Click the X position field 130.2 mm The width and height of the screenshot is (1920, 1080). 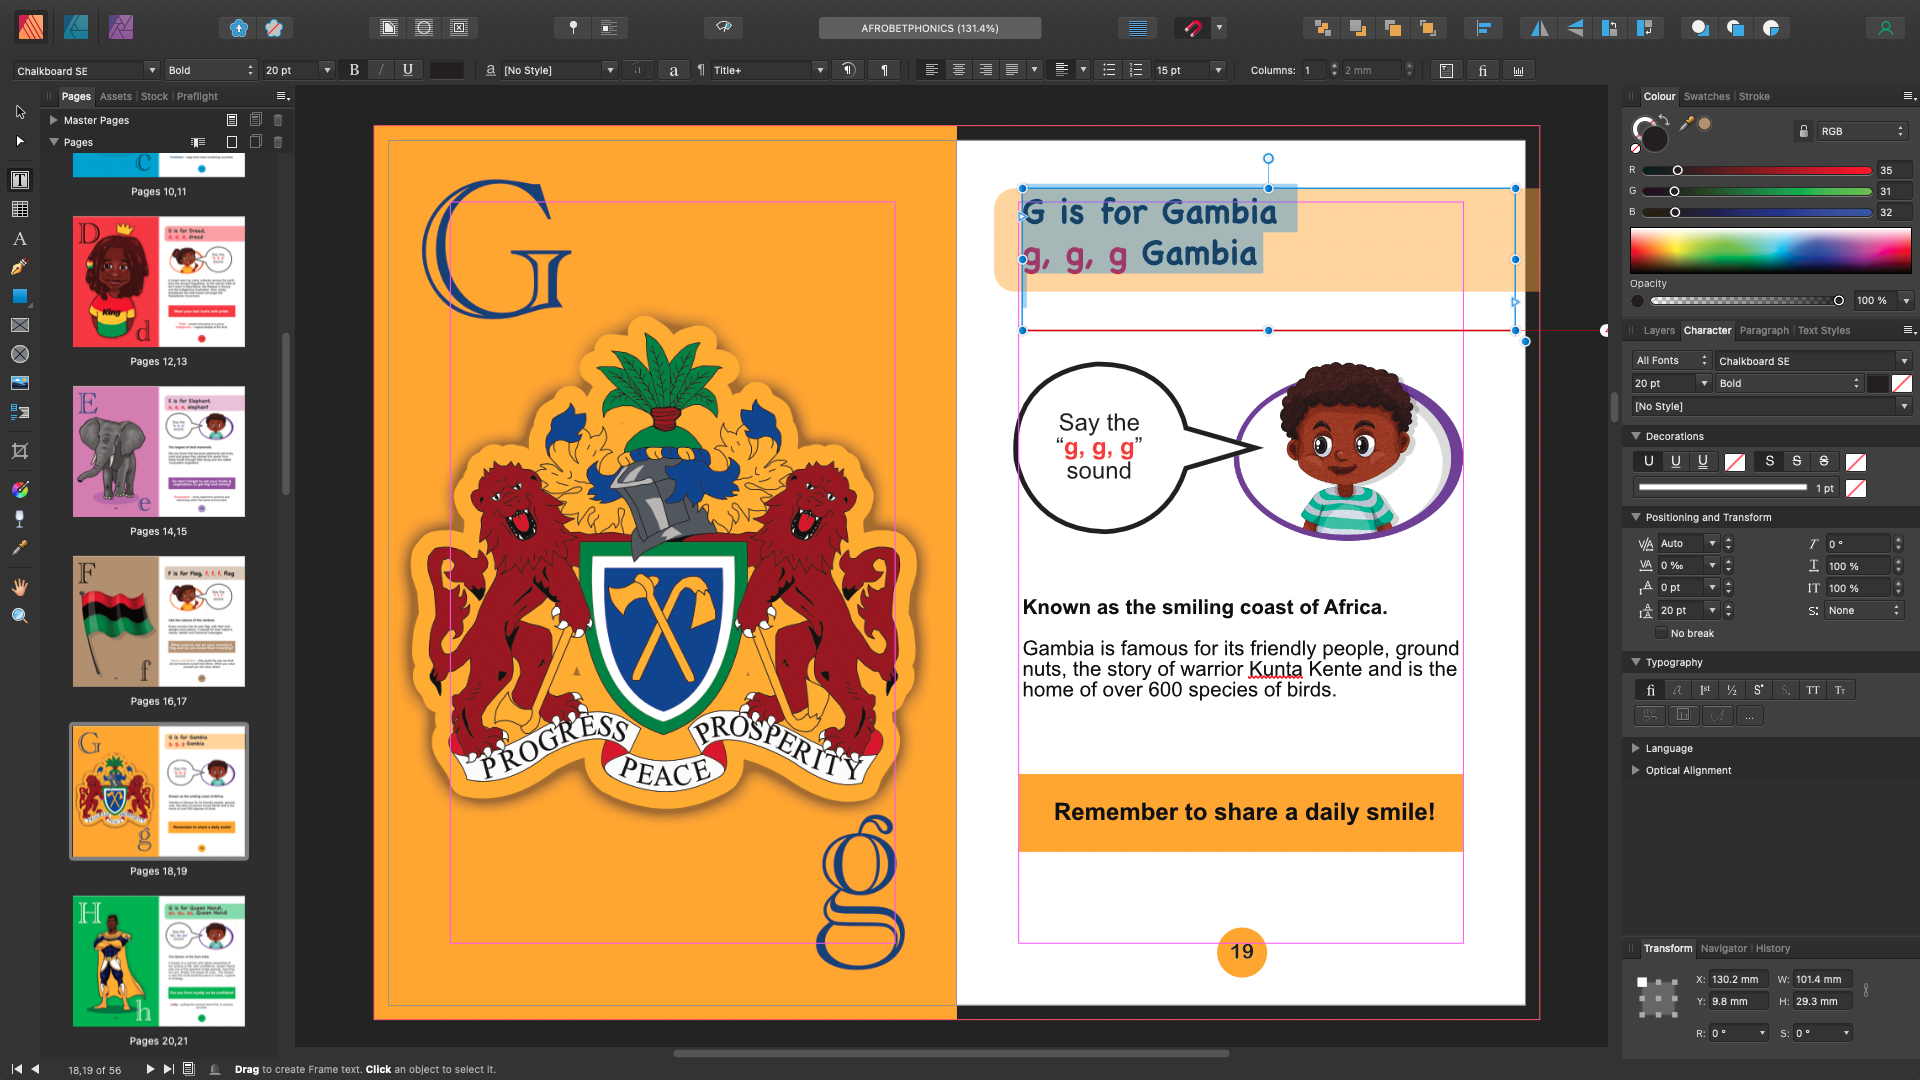1737,979
